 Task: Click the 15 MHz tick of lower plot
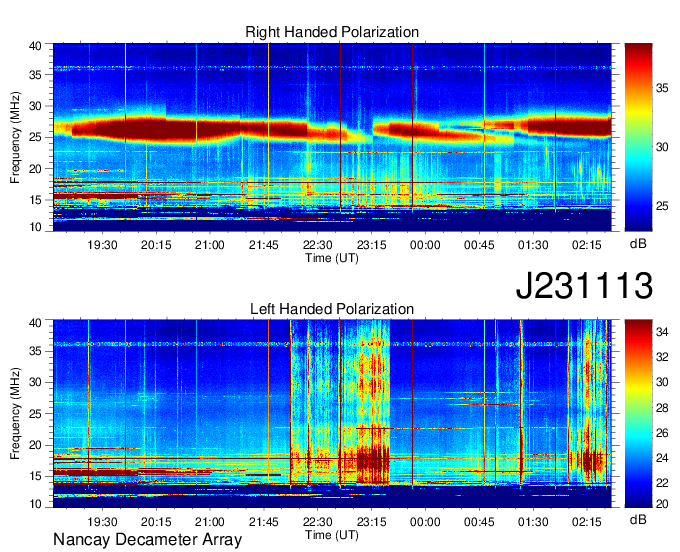click(35, 477)
